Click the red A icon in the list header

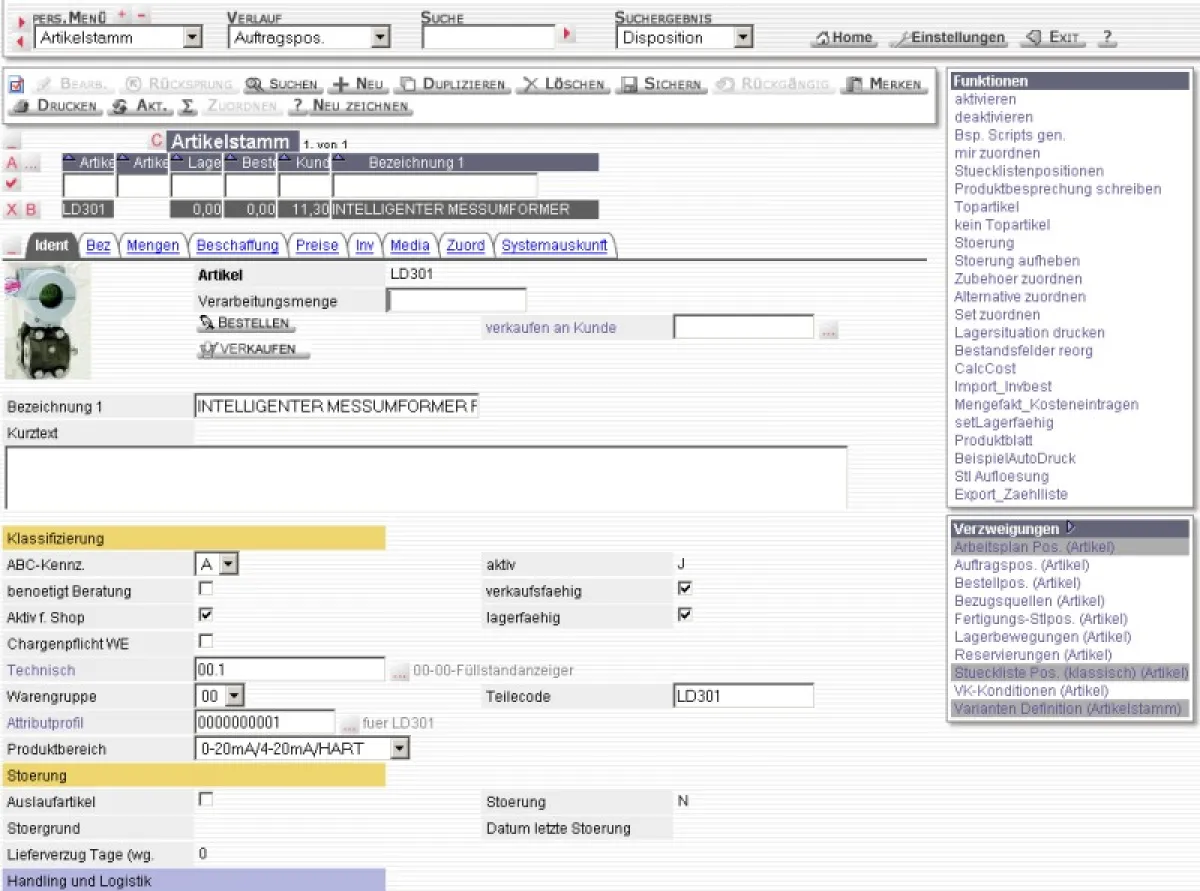click(12, 162)
